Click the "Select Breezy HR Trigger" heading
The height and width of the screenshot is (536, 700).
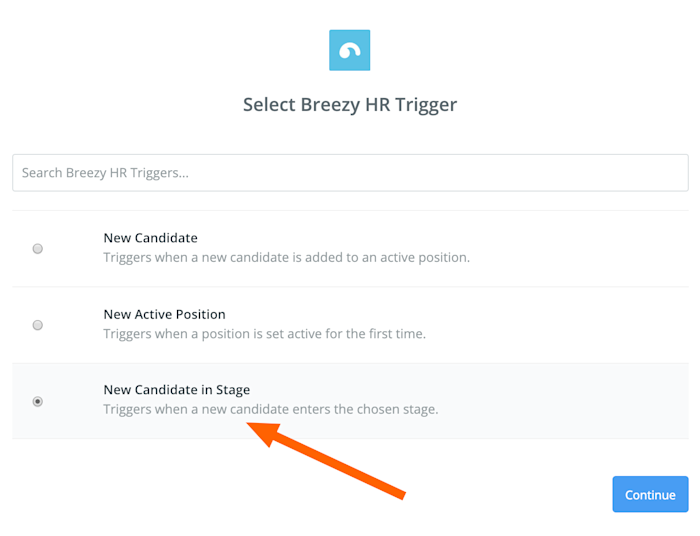350,105
